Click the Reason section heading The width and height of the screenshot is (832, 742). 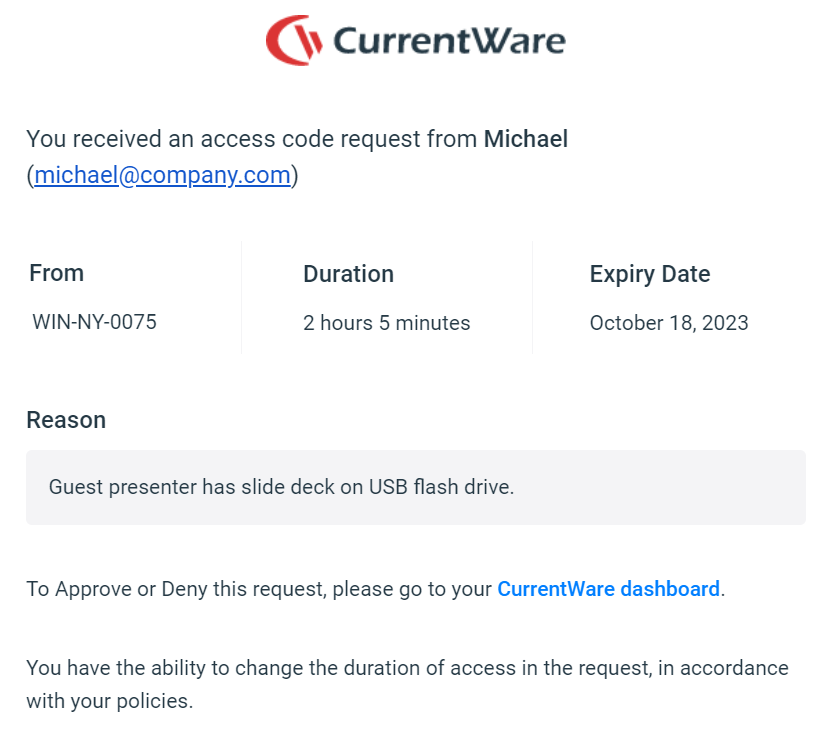click(66, 420)
